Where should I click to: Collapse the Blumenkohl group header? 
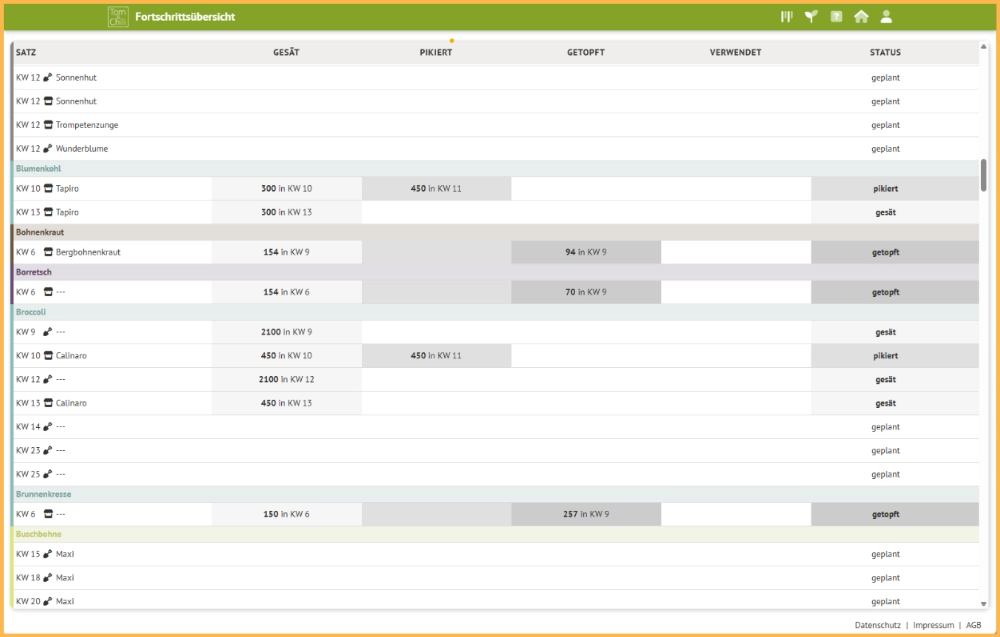(39, 169)
